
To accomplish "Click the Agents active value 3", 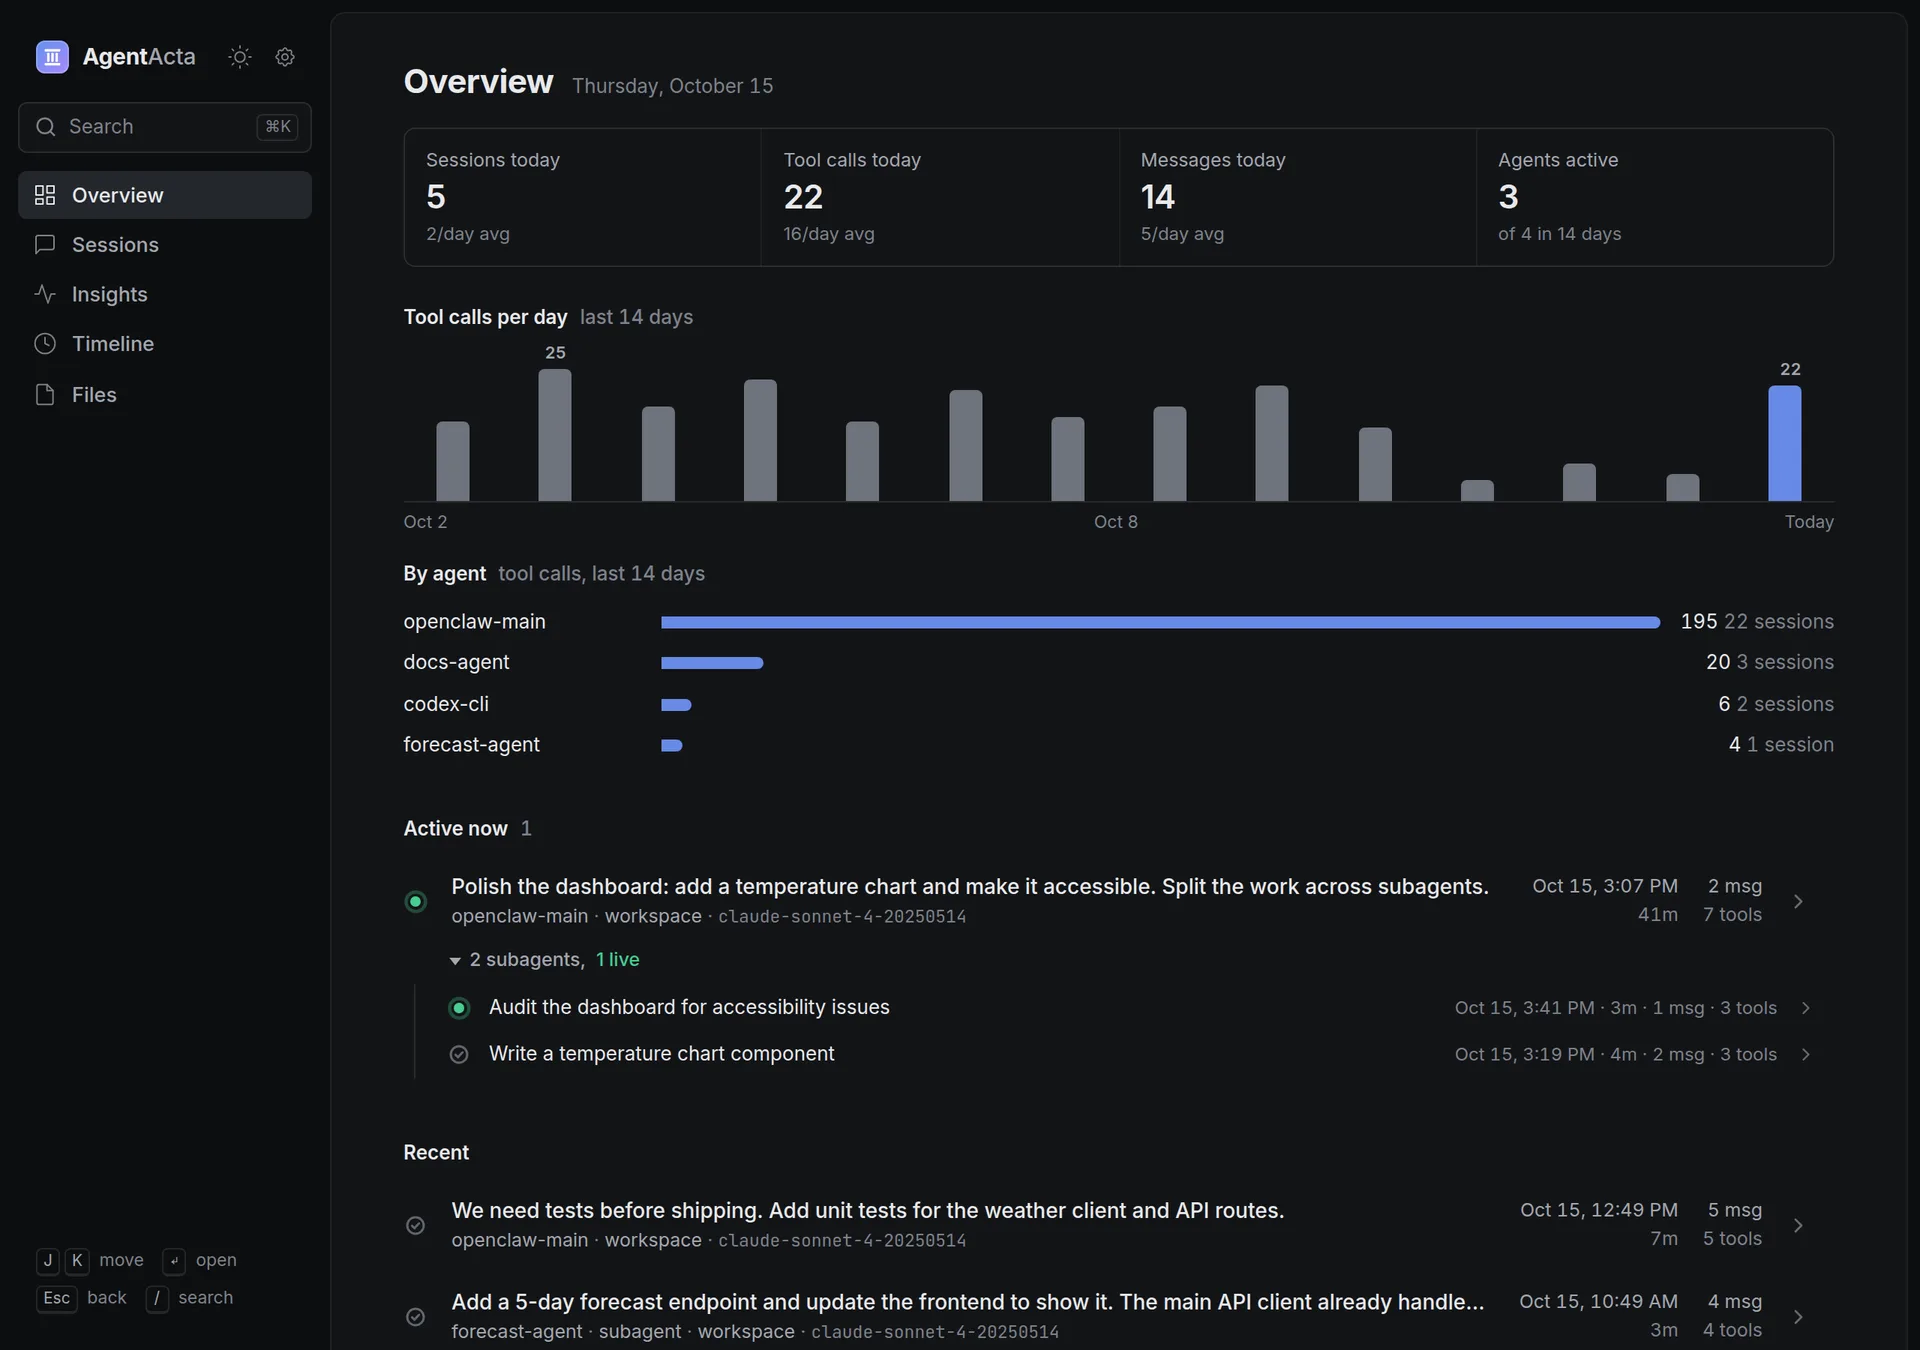I will 1508,197.
